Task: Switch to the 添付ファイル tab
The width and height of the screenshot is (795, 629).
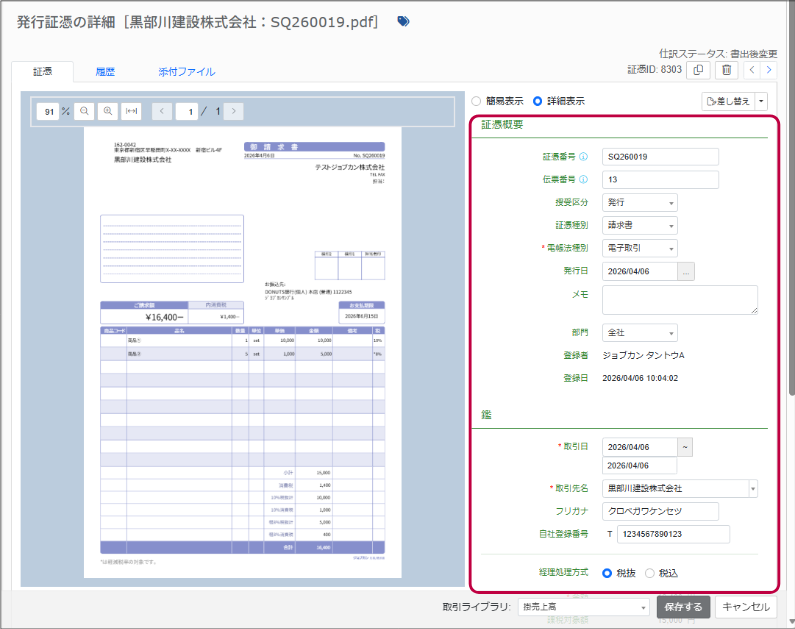Action: [187, 72]
